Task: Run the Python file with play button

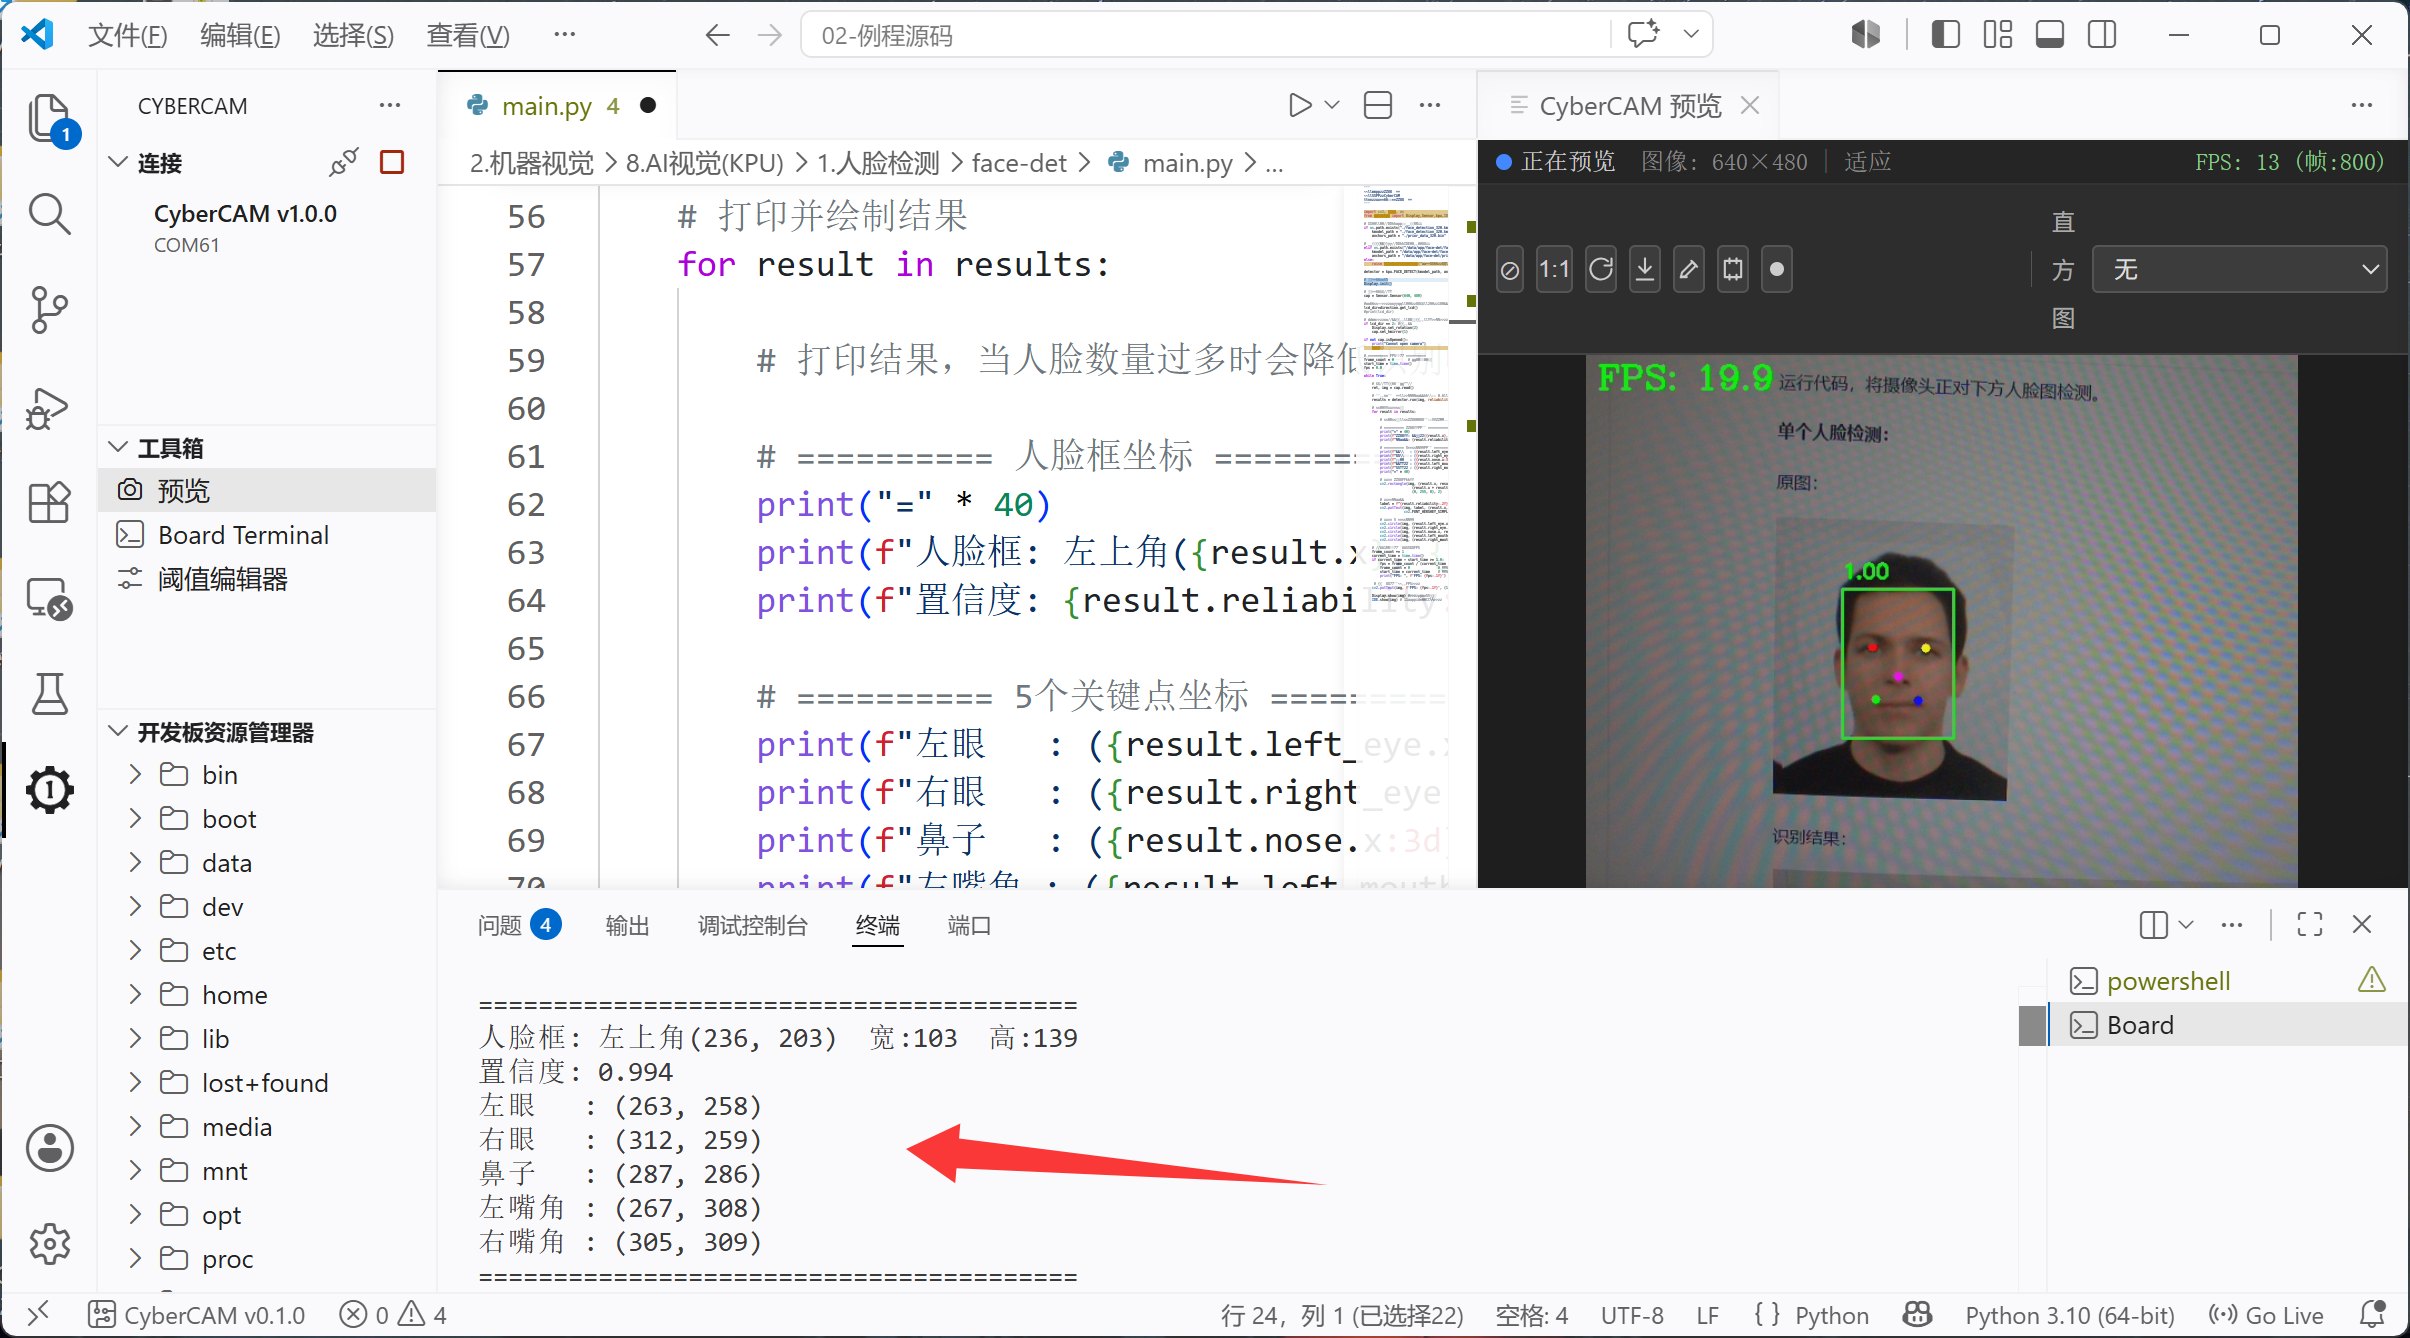Action: tap(1299, 105)
